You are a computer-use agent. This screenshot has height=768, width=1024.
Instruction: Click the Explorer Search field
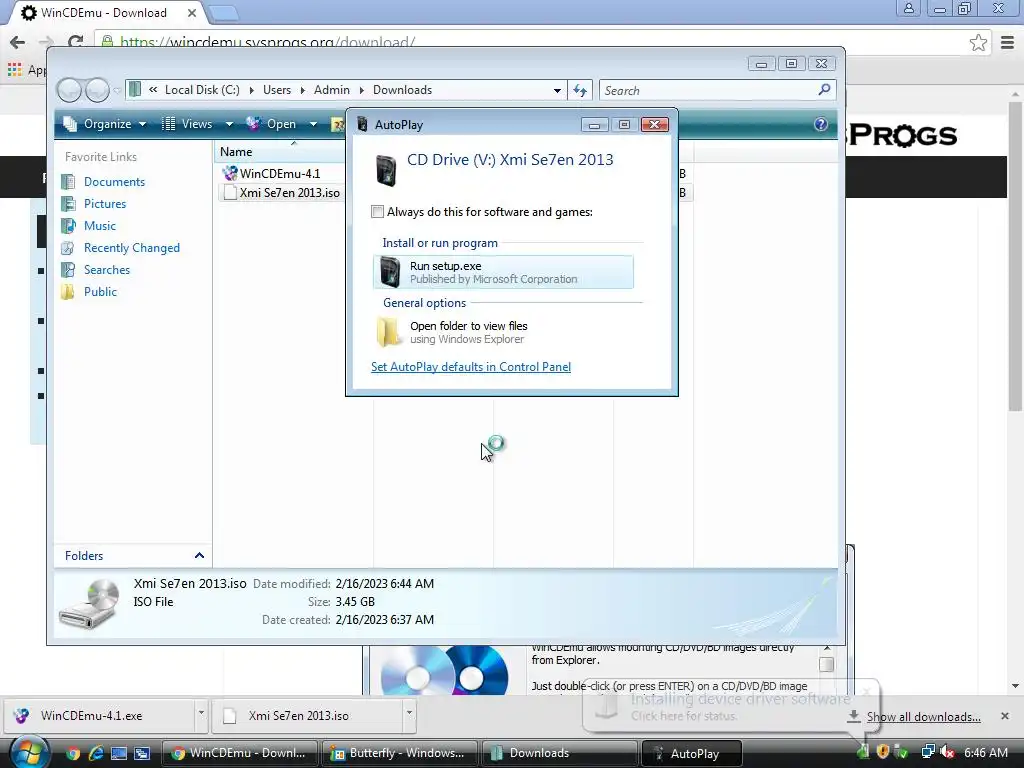click(708, 90)
